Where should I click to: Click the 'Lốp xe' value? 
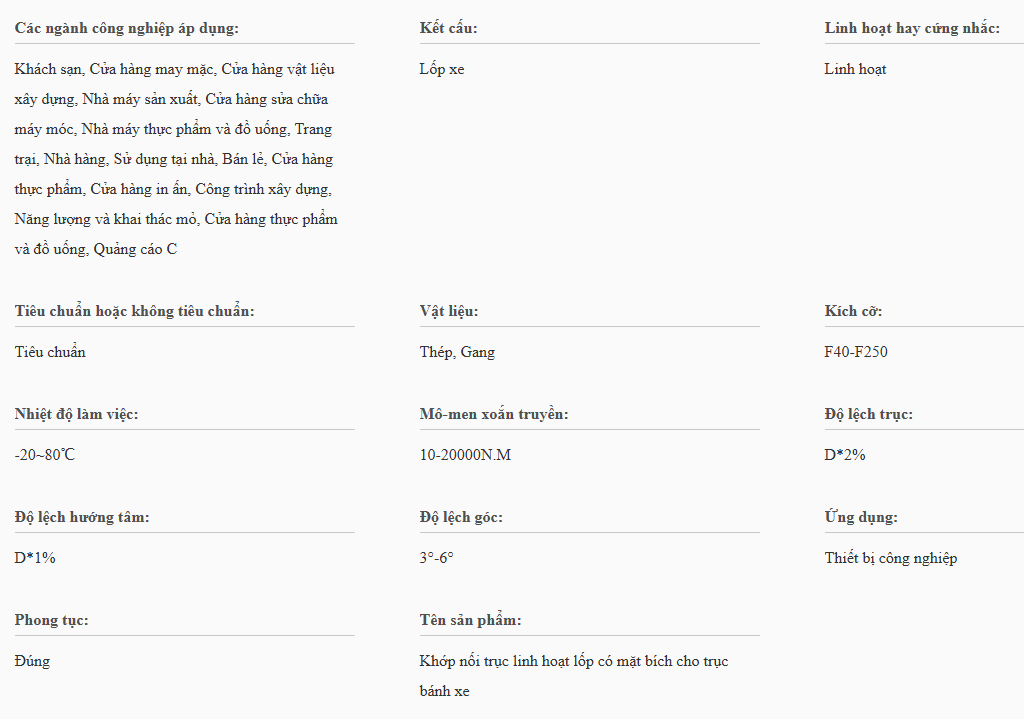[x=442, y=69]
